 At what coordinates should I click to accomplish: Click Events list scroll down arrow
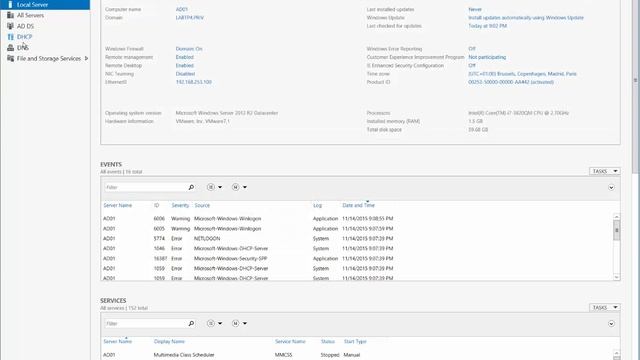pos(616,277)
